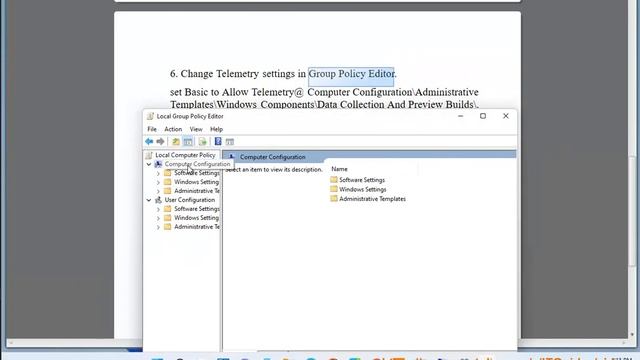Viewport: 640px width, 360px height.
Task: Go back with the blue Back arrow
Action: pos(149,142)
